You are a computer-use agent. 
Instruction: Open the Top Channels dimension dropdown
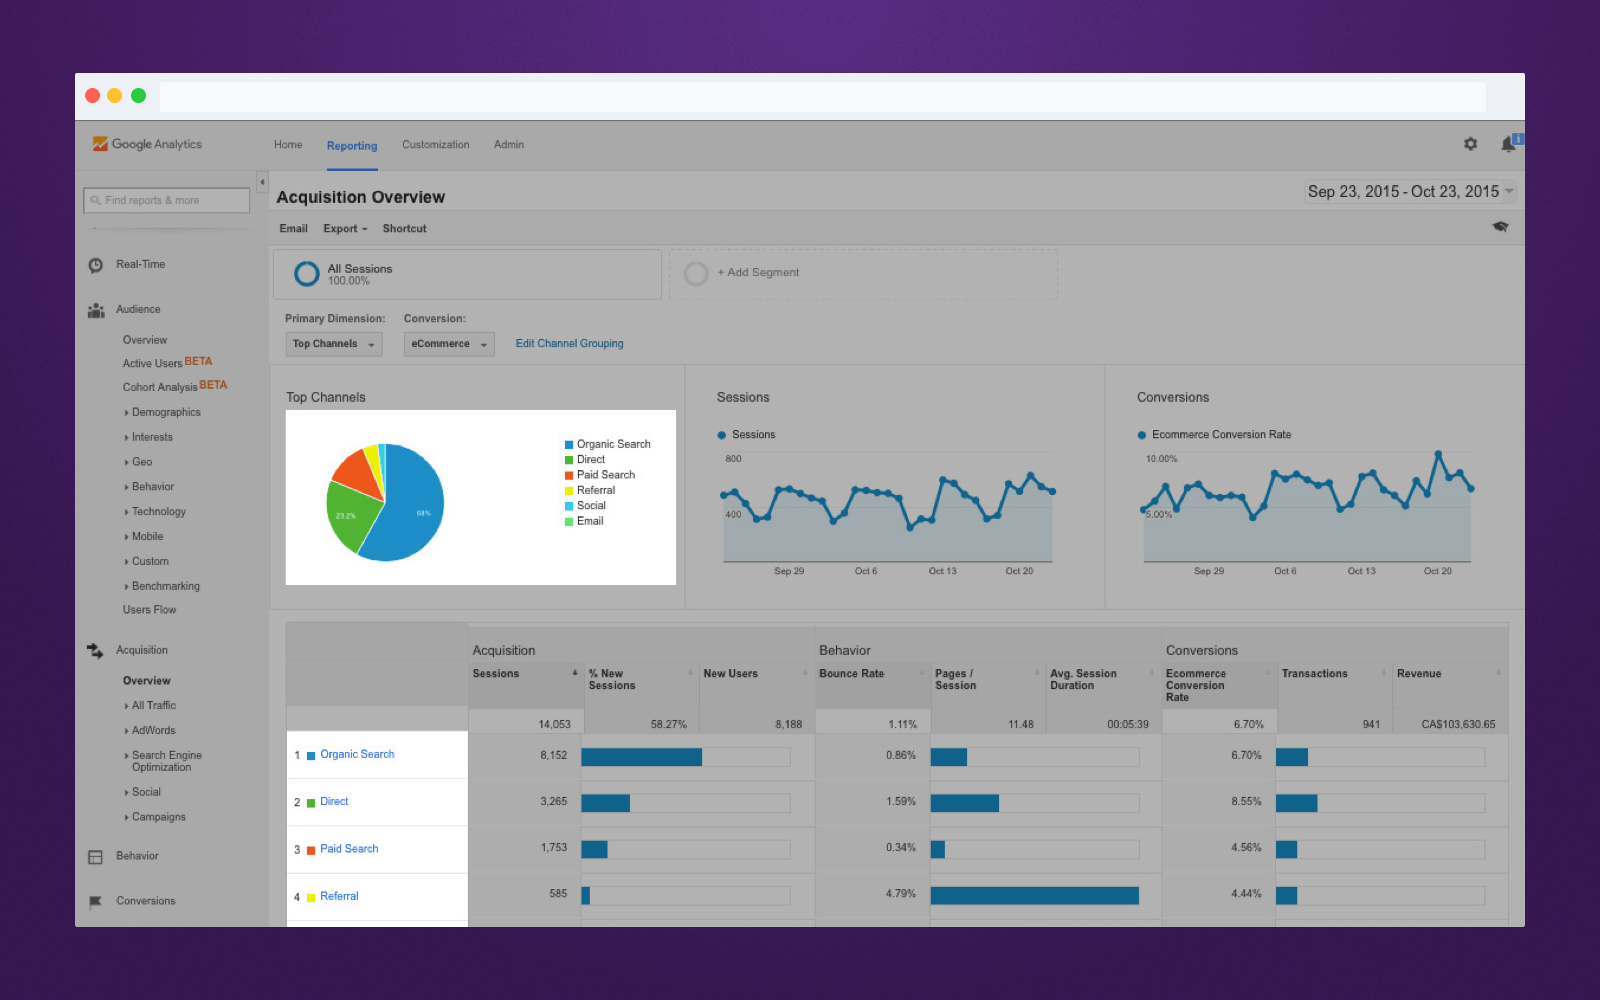click(334, 344)
